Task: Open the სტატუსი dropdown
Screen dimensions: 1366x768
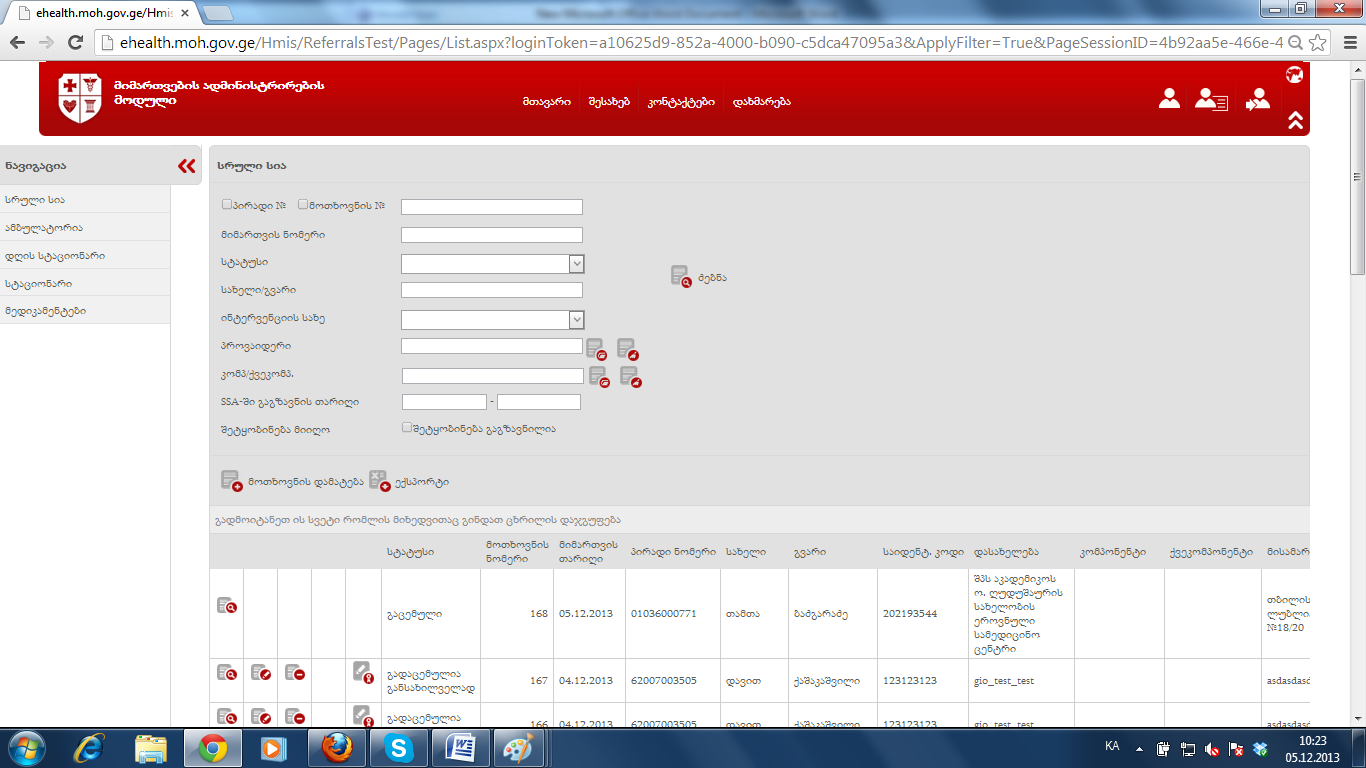Action: click(576, 264)
